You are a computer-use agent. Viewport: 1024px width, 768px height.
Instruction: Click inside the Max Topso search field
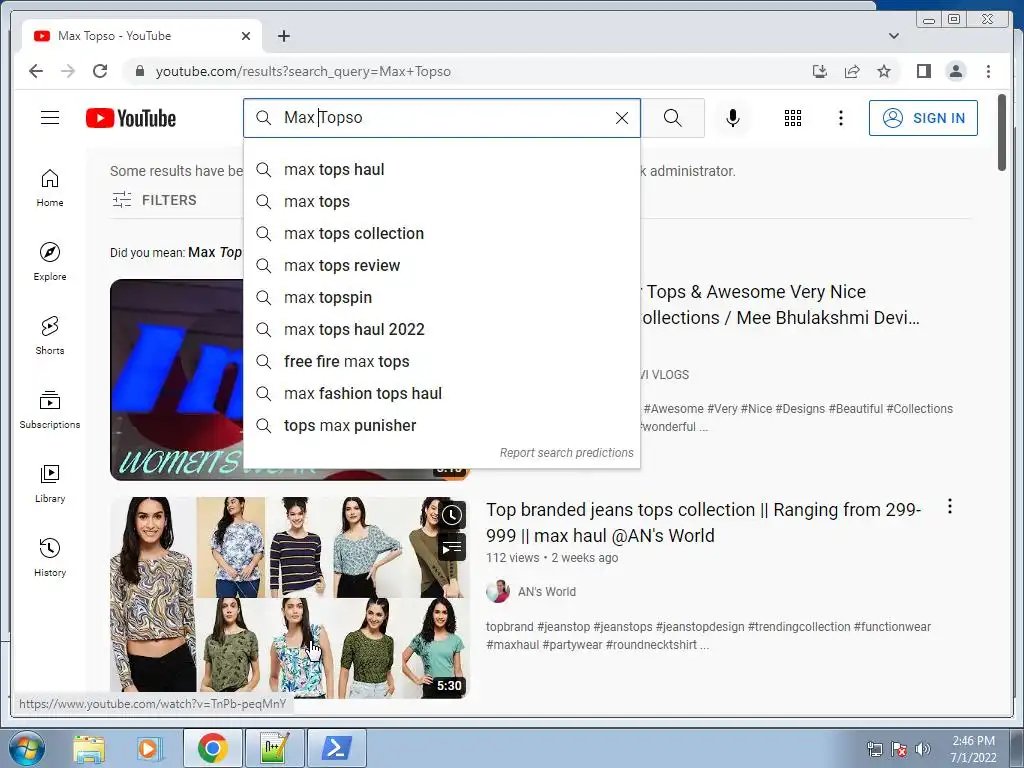(444, 118)
